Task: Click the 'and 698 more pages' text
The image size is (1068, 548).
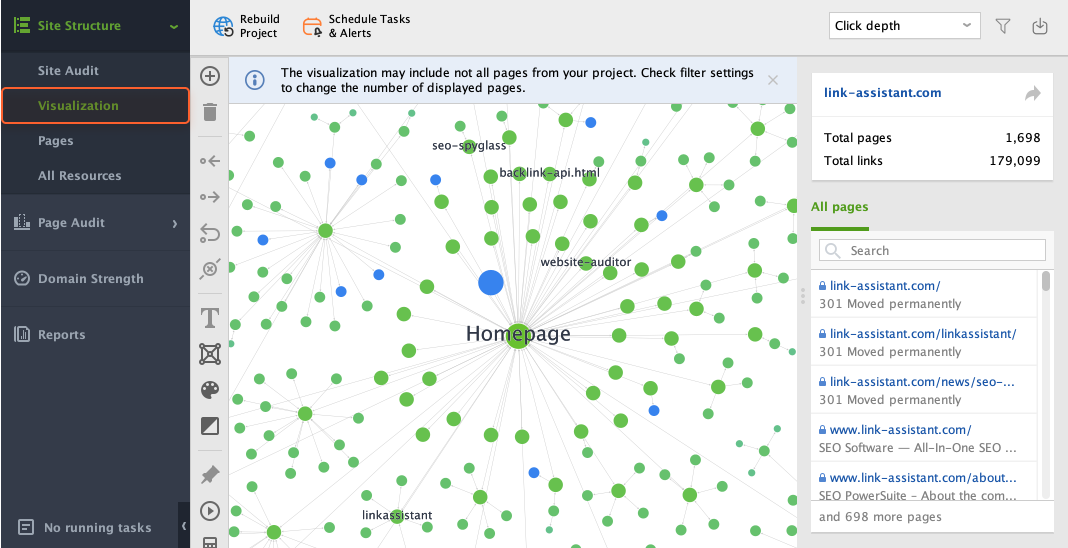Action: coord(880,517)
